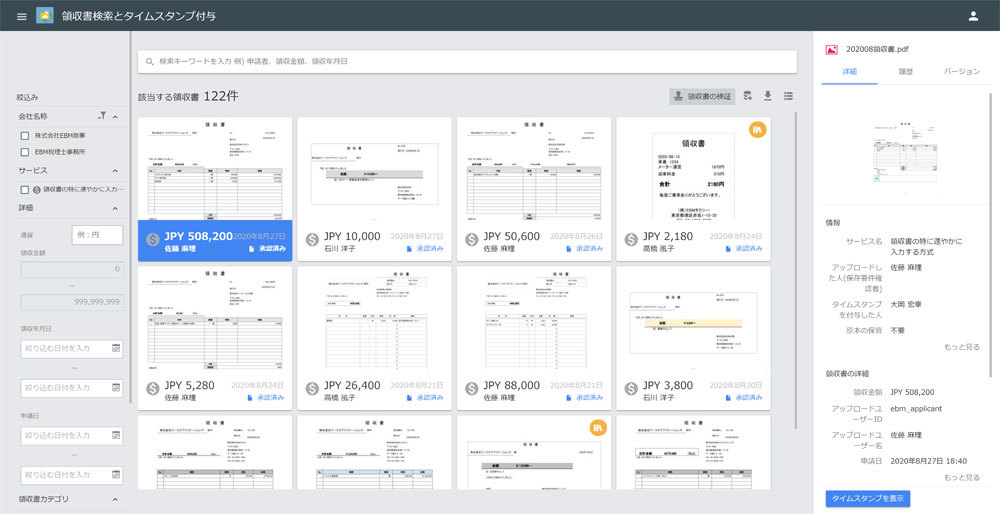
Task: Open calendar for 申請日 start date
Action: click(x=116, y=436)
